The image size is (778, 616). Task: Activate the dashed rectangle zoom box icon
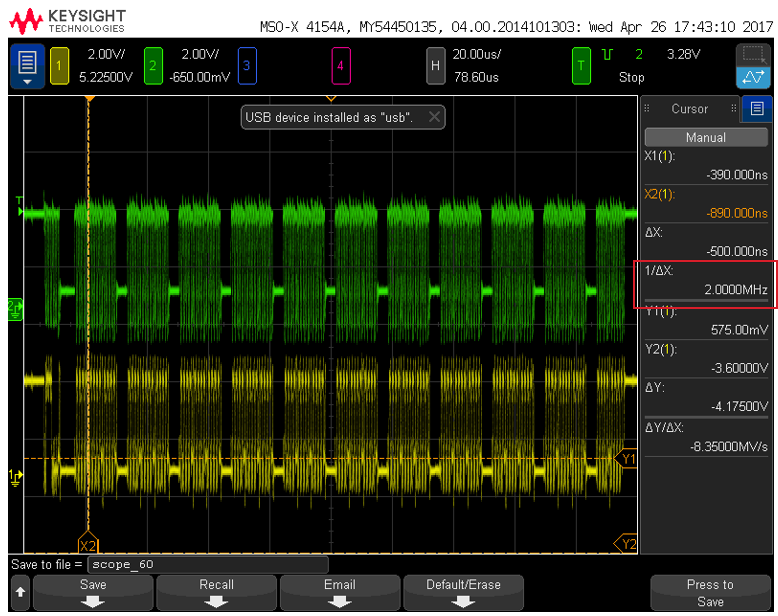point(753,52)
